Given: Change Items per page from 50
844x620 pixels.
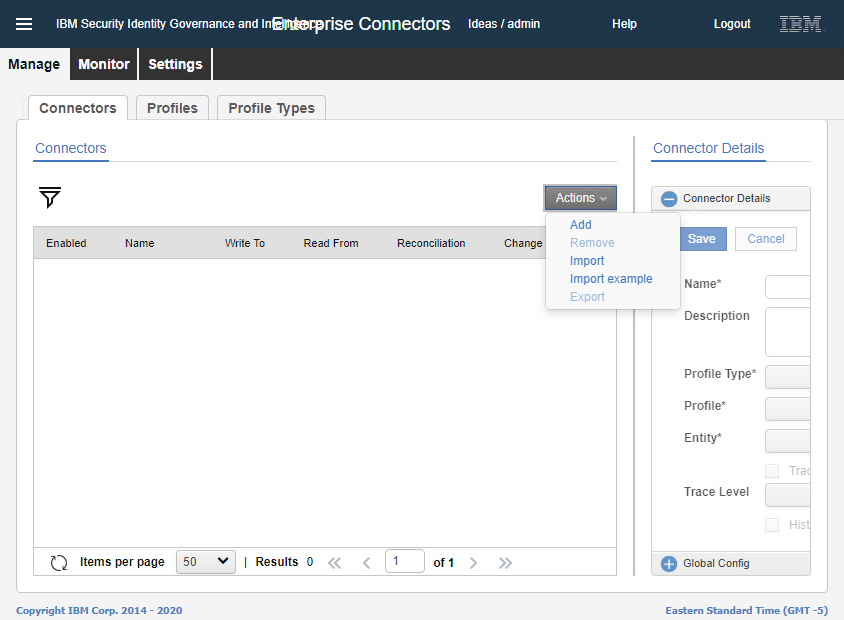Looking at the screenshot, I should 205,561.
